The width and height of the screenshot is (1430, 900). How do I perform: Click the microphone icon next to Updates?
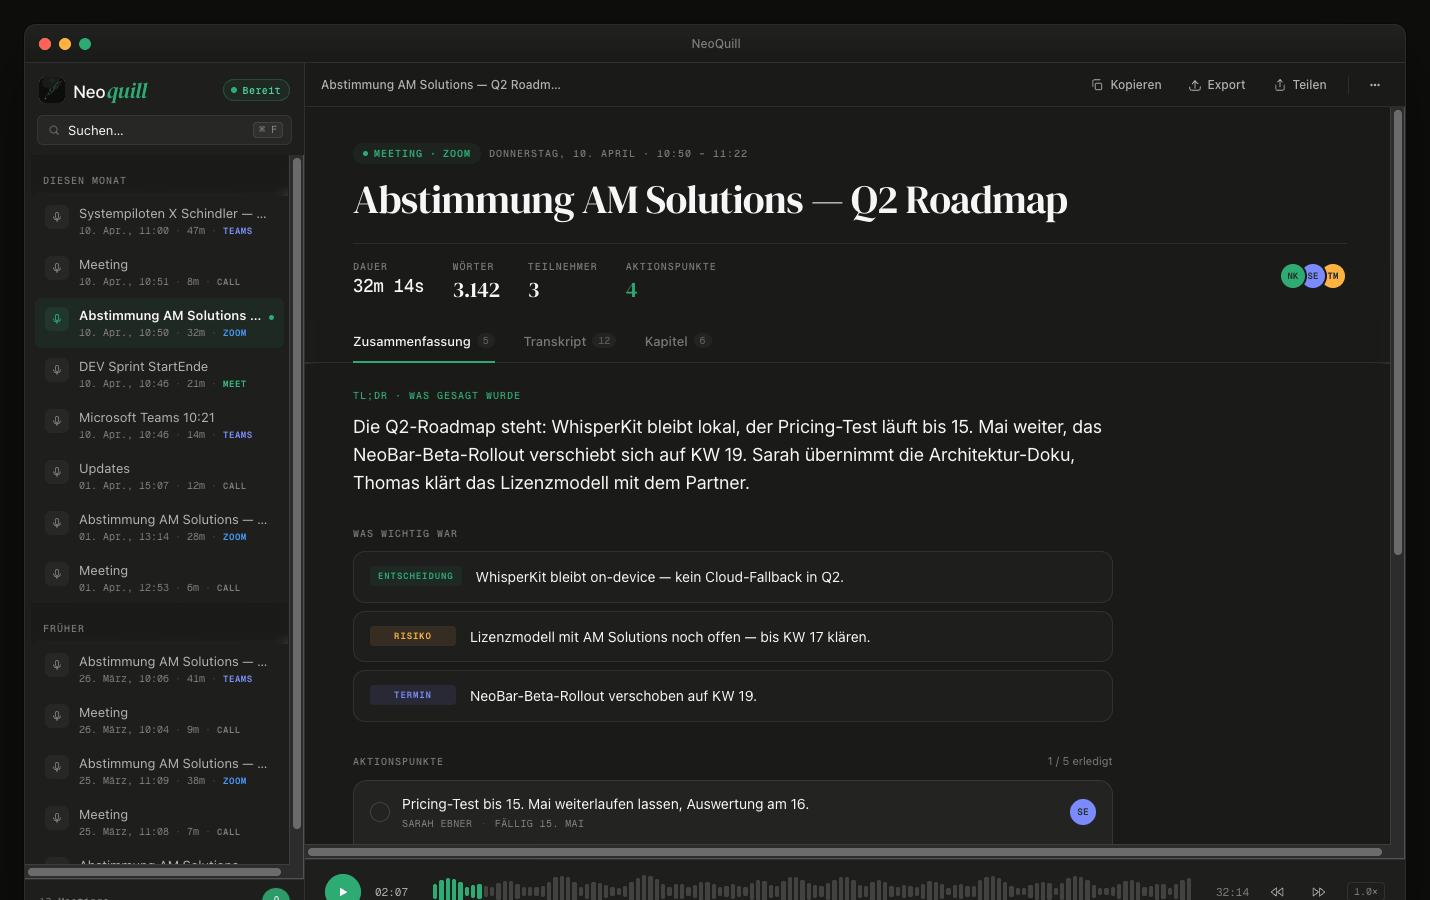(57, 471)
